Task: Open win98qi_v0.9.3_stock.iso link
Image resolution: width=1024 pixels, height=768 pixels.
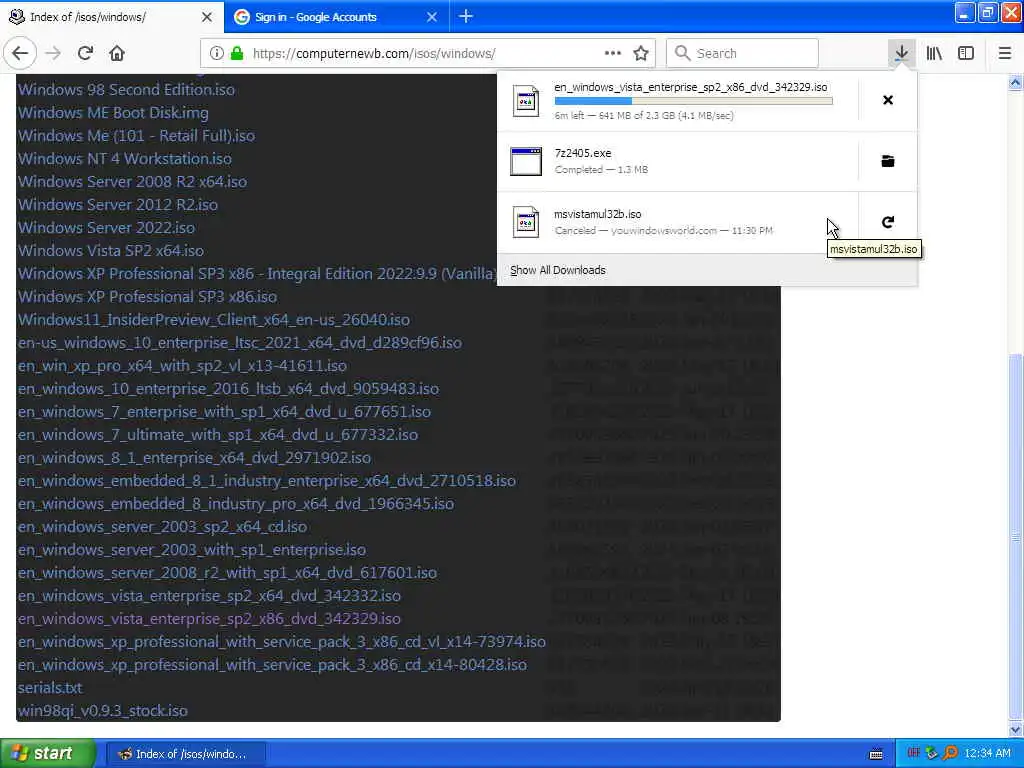Action: pyautogui.click(x=103, y=711)
